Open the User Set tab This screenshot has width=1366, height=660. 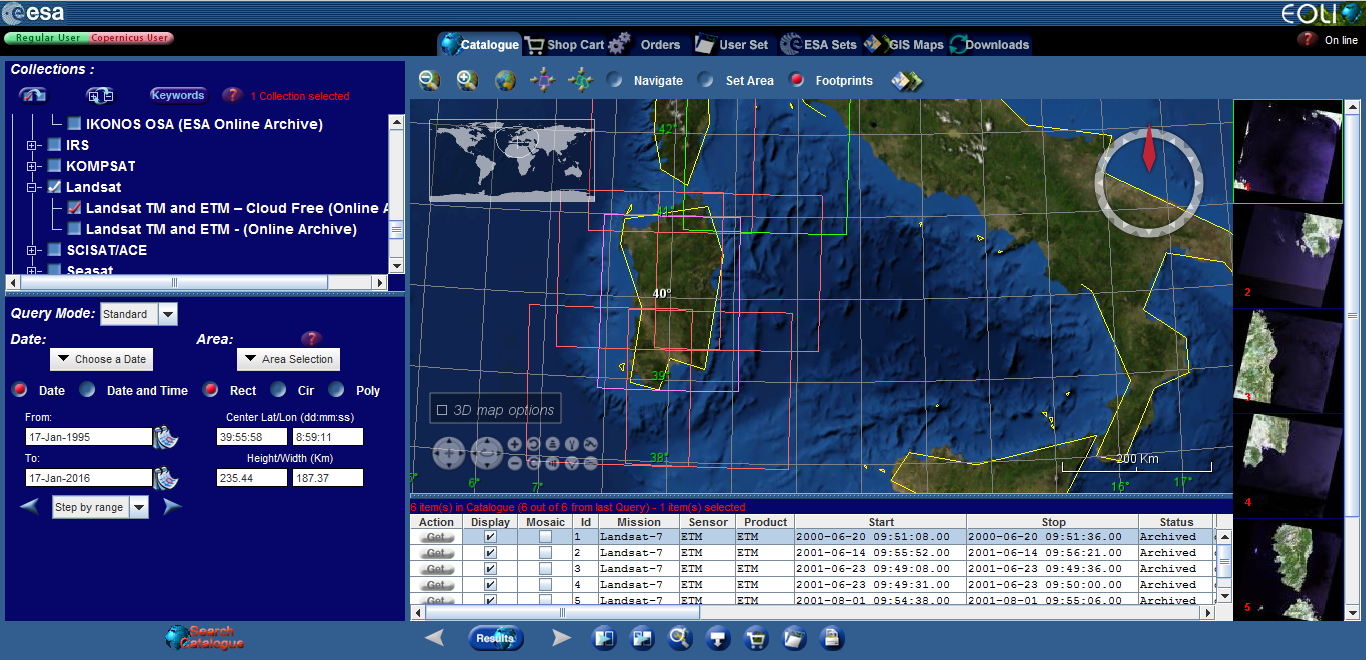pos(733,44)
